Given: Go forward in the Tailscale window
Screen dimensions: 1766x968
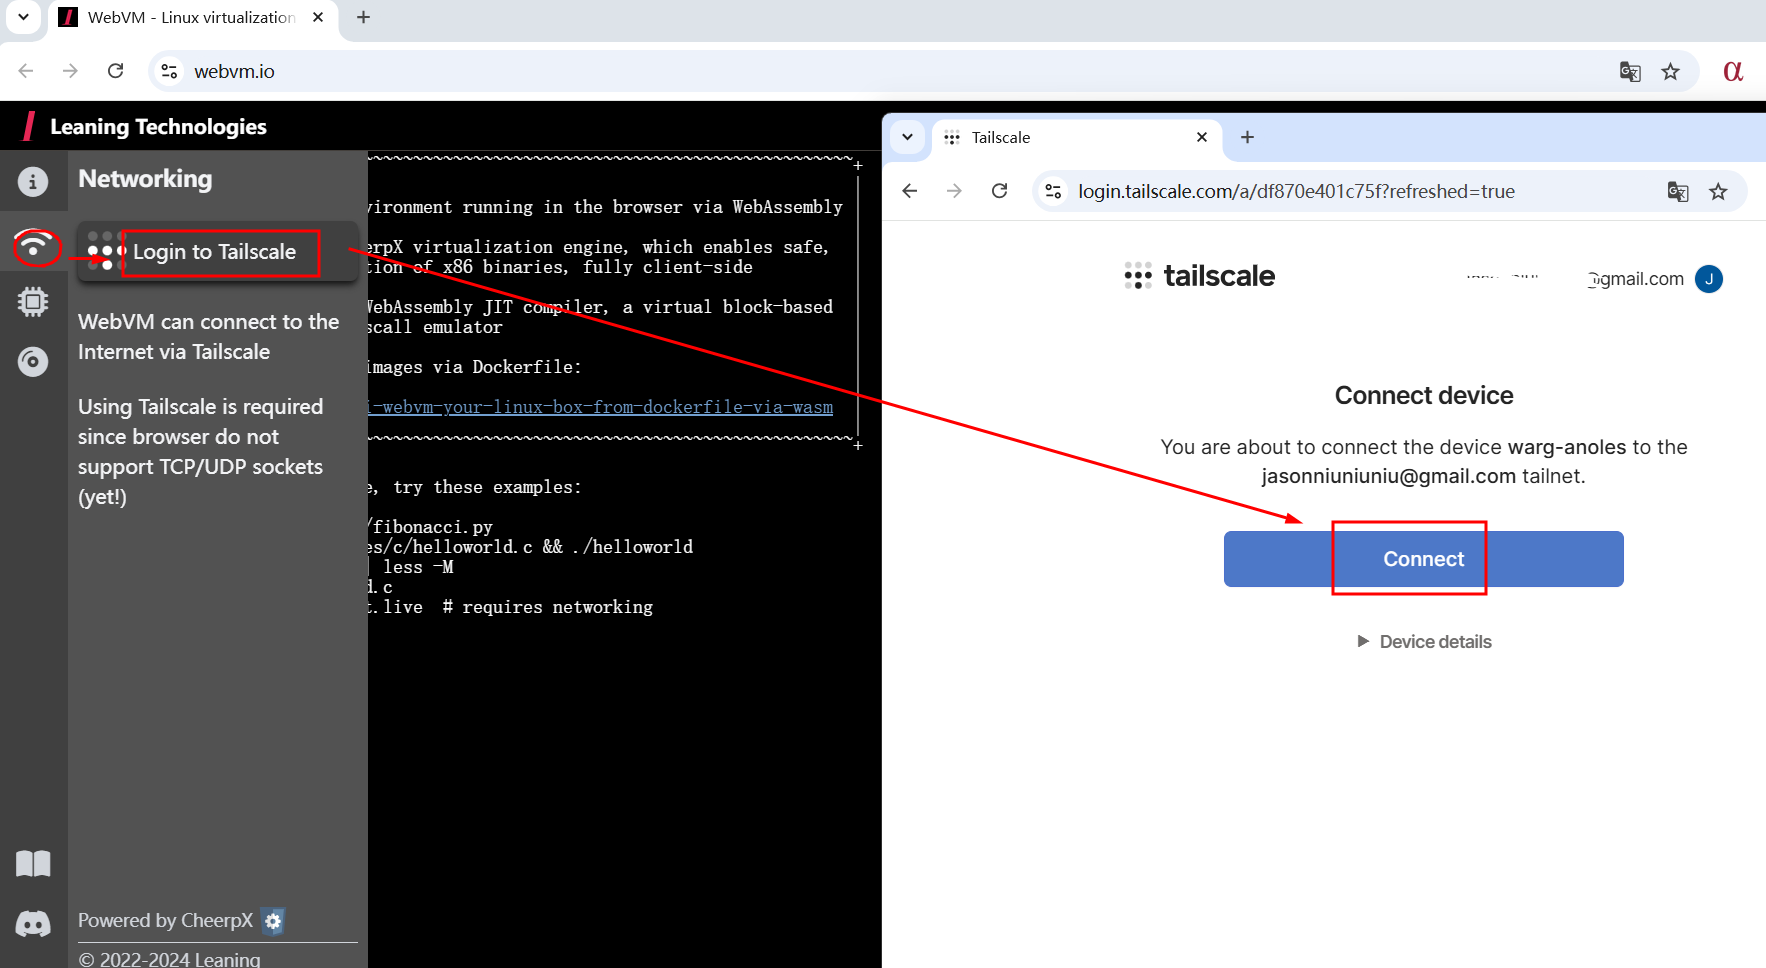Looking at the screenshot, I should pyautogui.click(x=954, y=191).
